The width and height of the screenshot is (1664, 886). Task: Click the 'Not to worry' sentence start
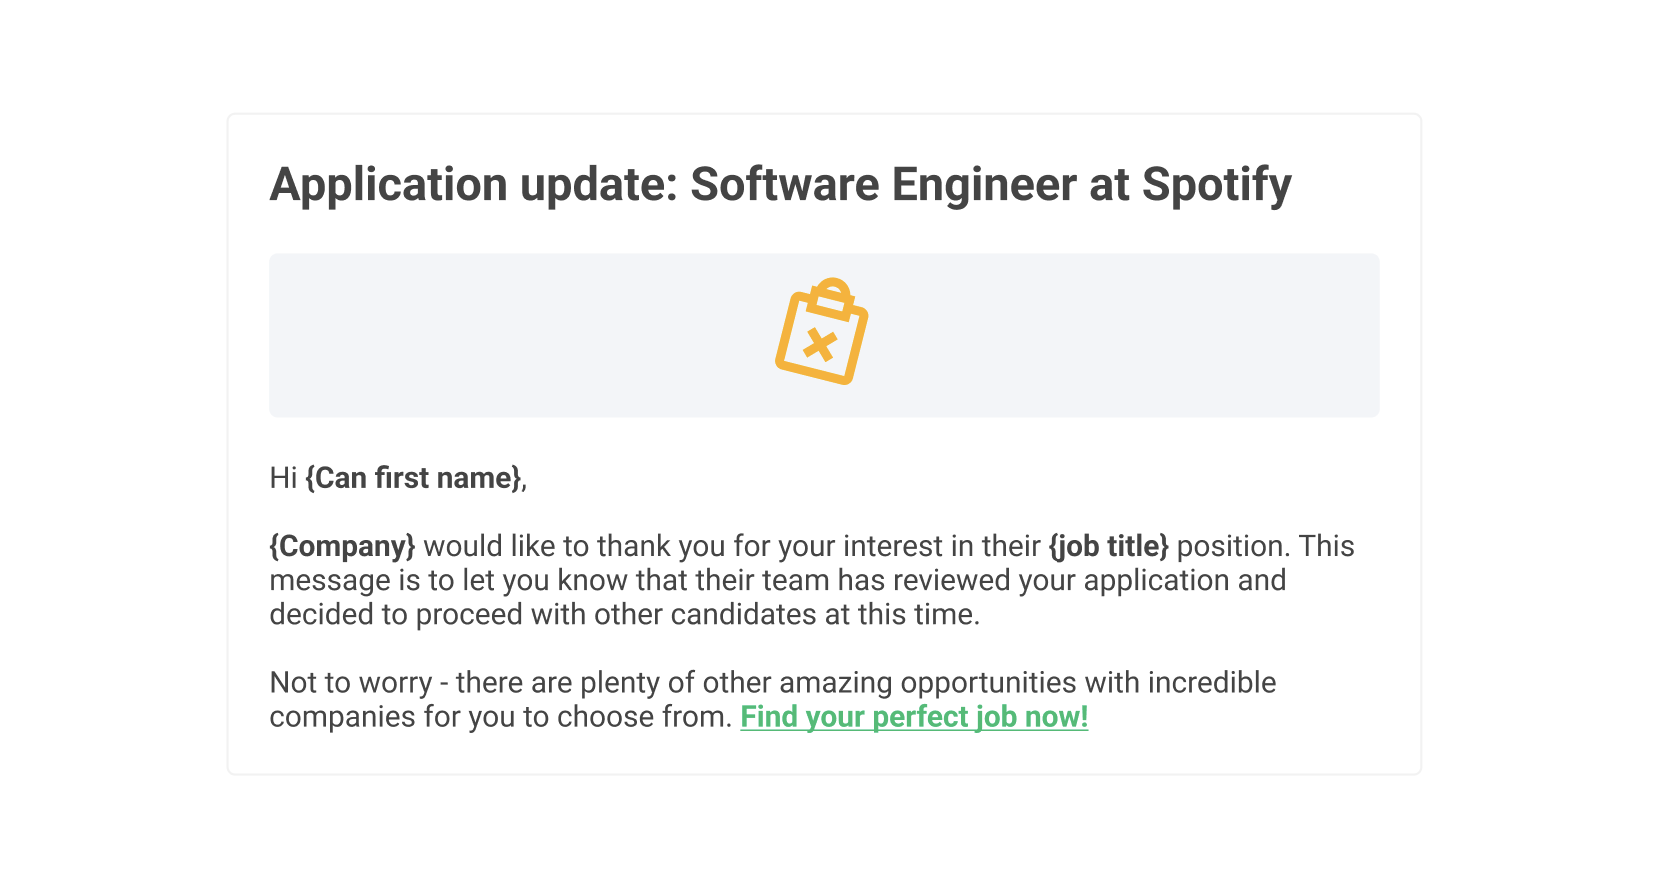tap(351, 682)
